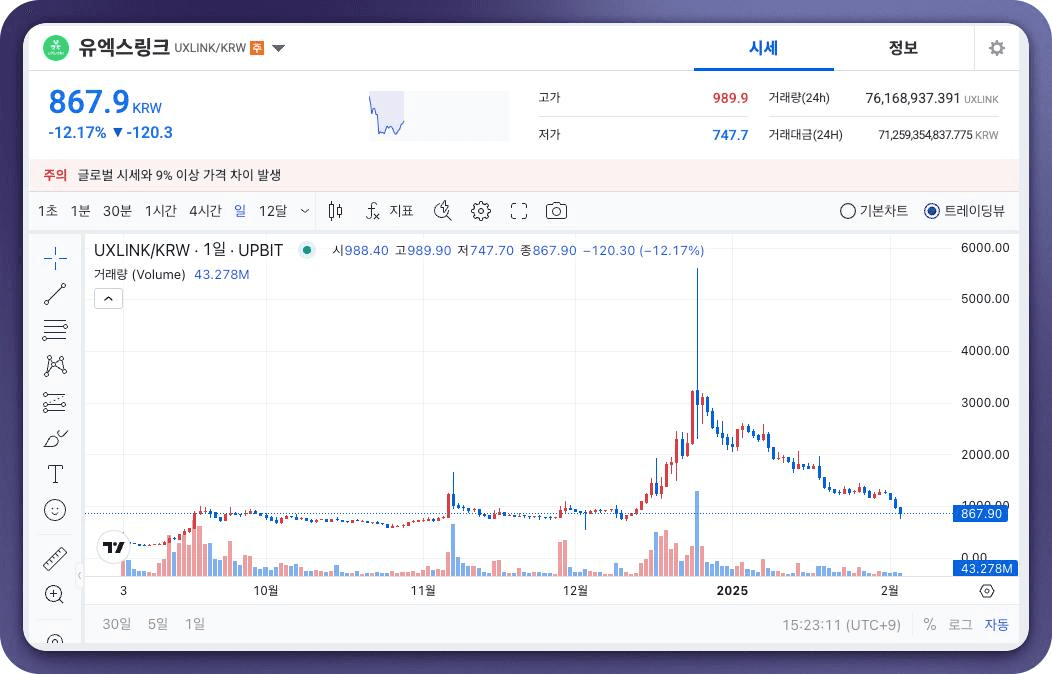Select the ruler measure tool

click(x=55, y=559)
